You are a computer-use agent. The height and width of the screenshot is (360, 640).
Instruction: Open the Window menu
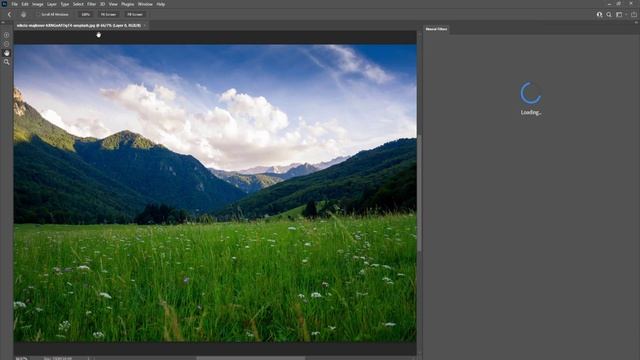click(x=145, y=4)
